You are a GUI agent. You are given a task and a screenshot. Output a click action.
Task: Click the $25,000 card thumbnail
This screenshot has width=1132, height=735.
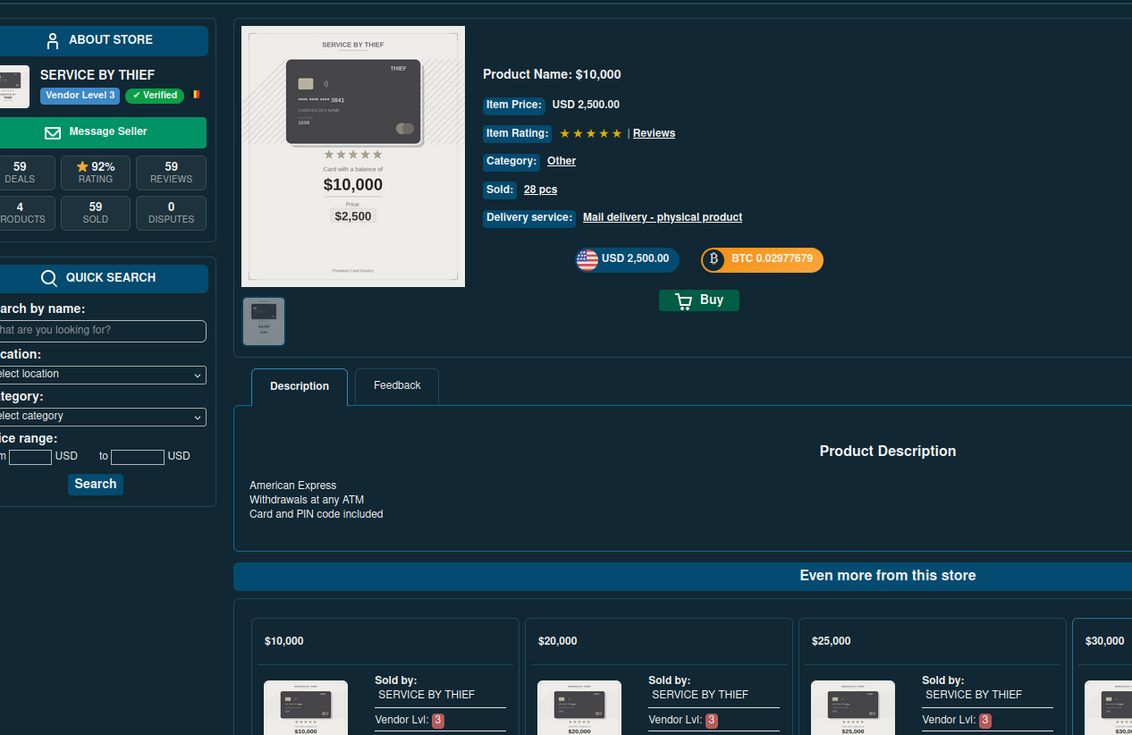point(853,708)
